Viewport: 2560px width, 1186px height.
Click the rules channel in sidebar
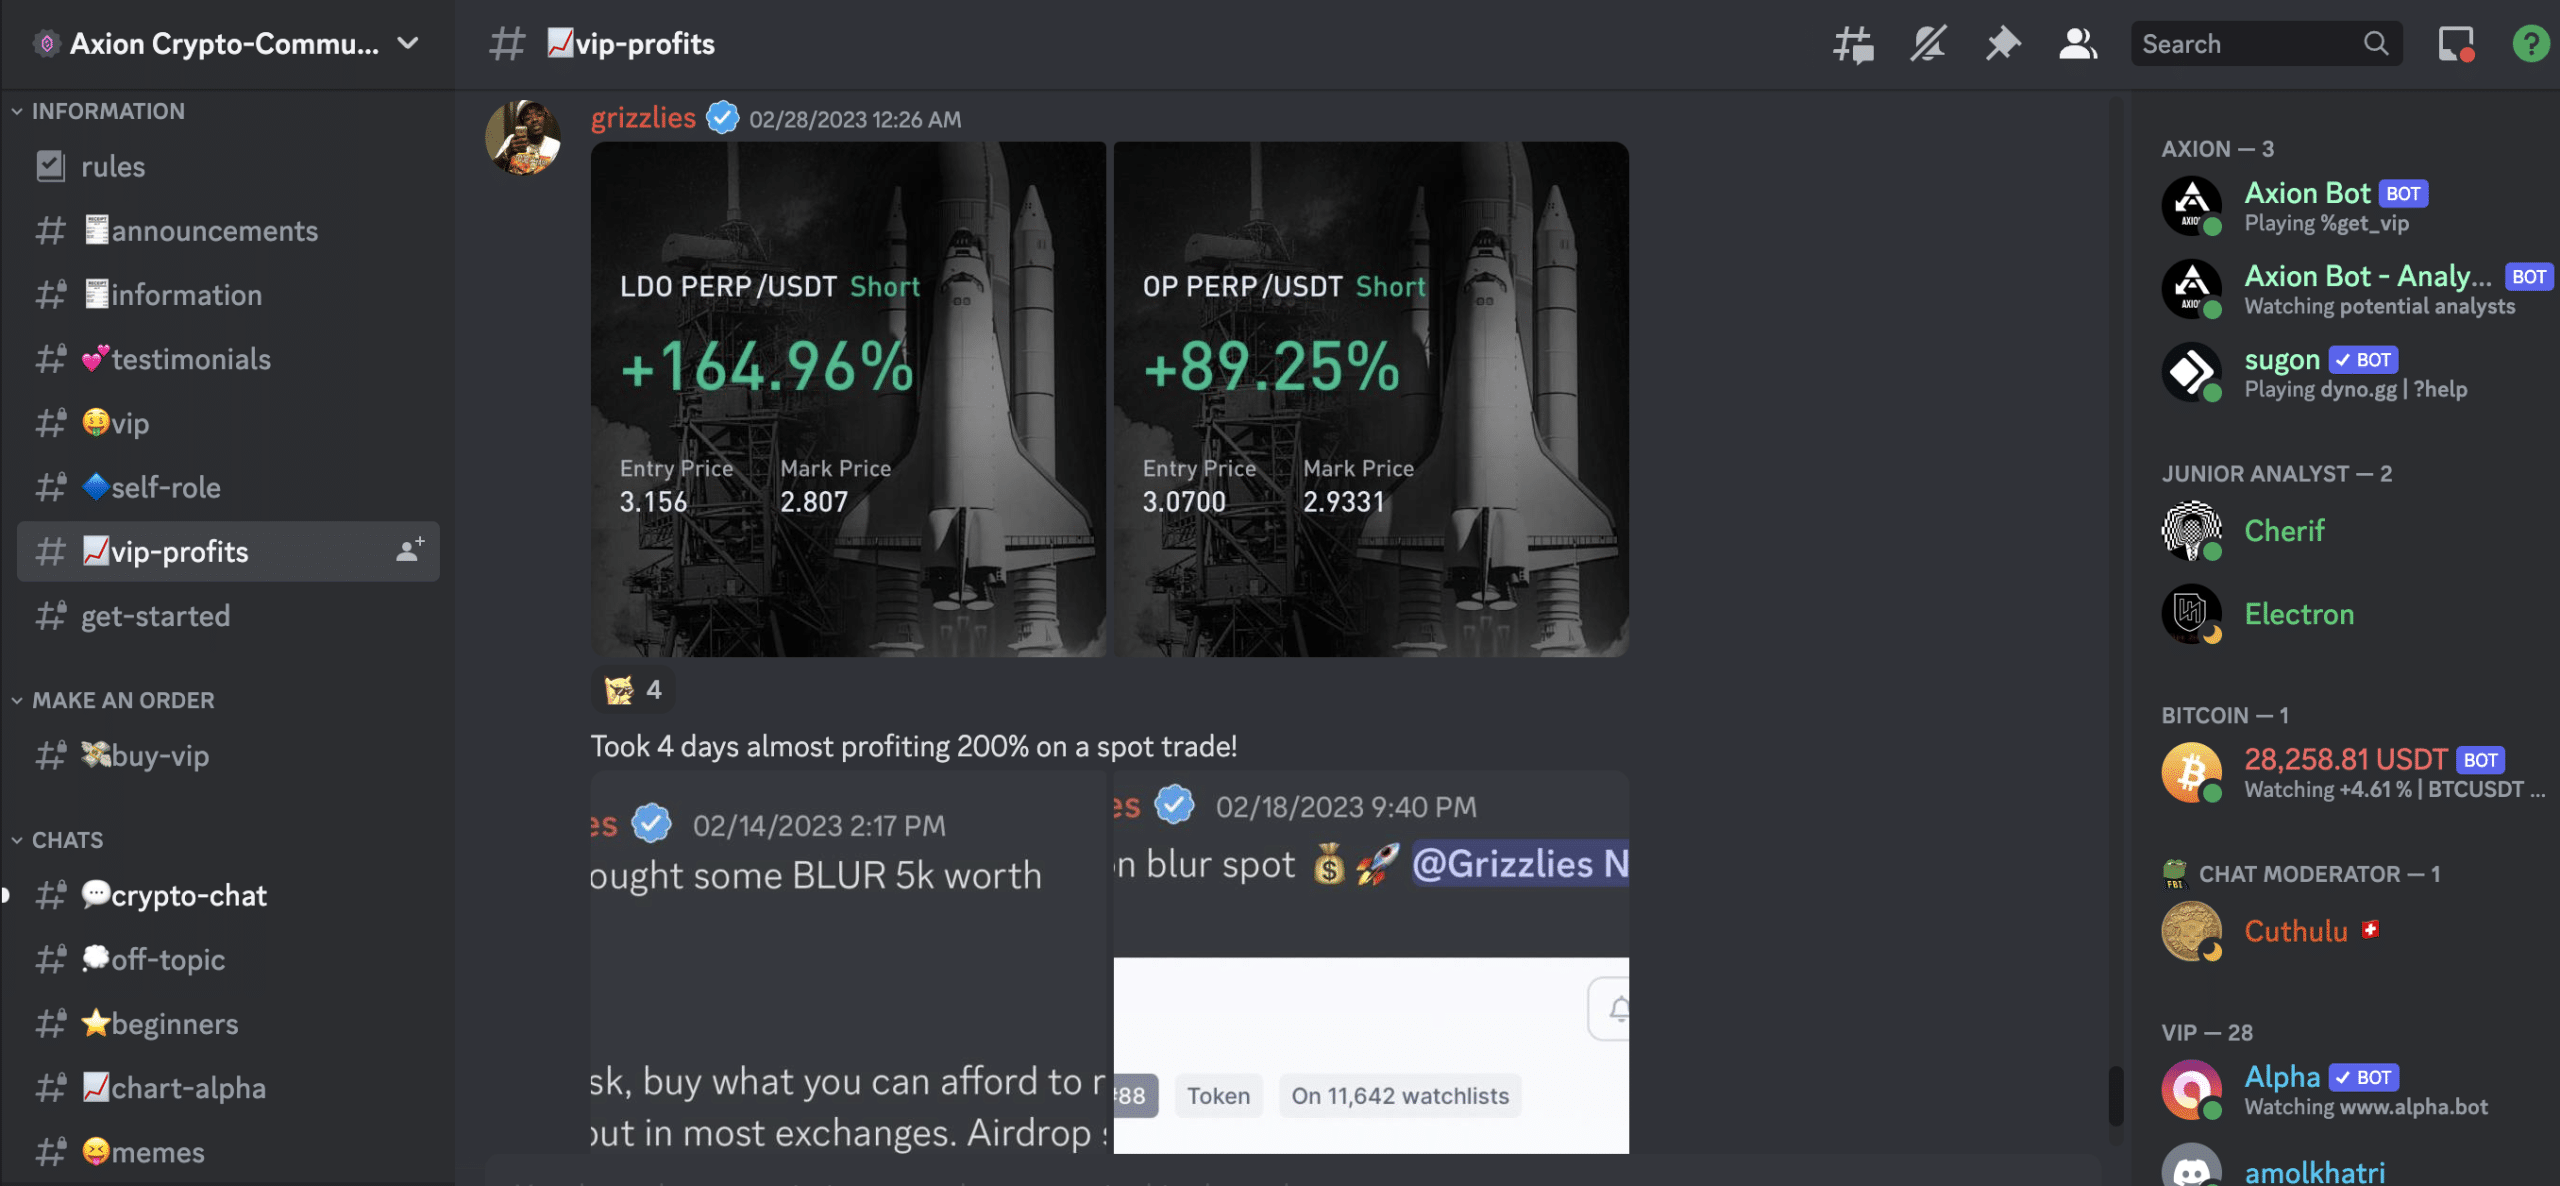click(x=113, y=167)
